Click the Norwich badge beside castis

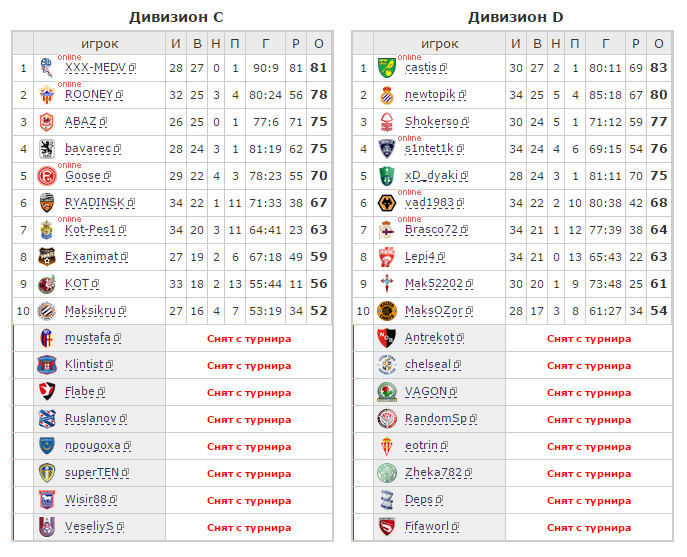click(386, 68)
